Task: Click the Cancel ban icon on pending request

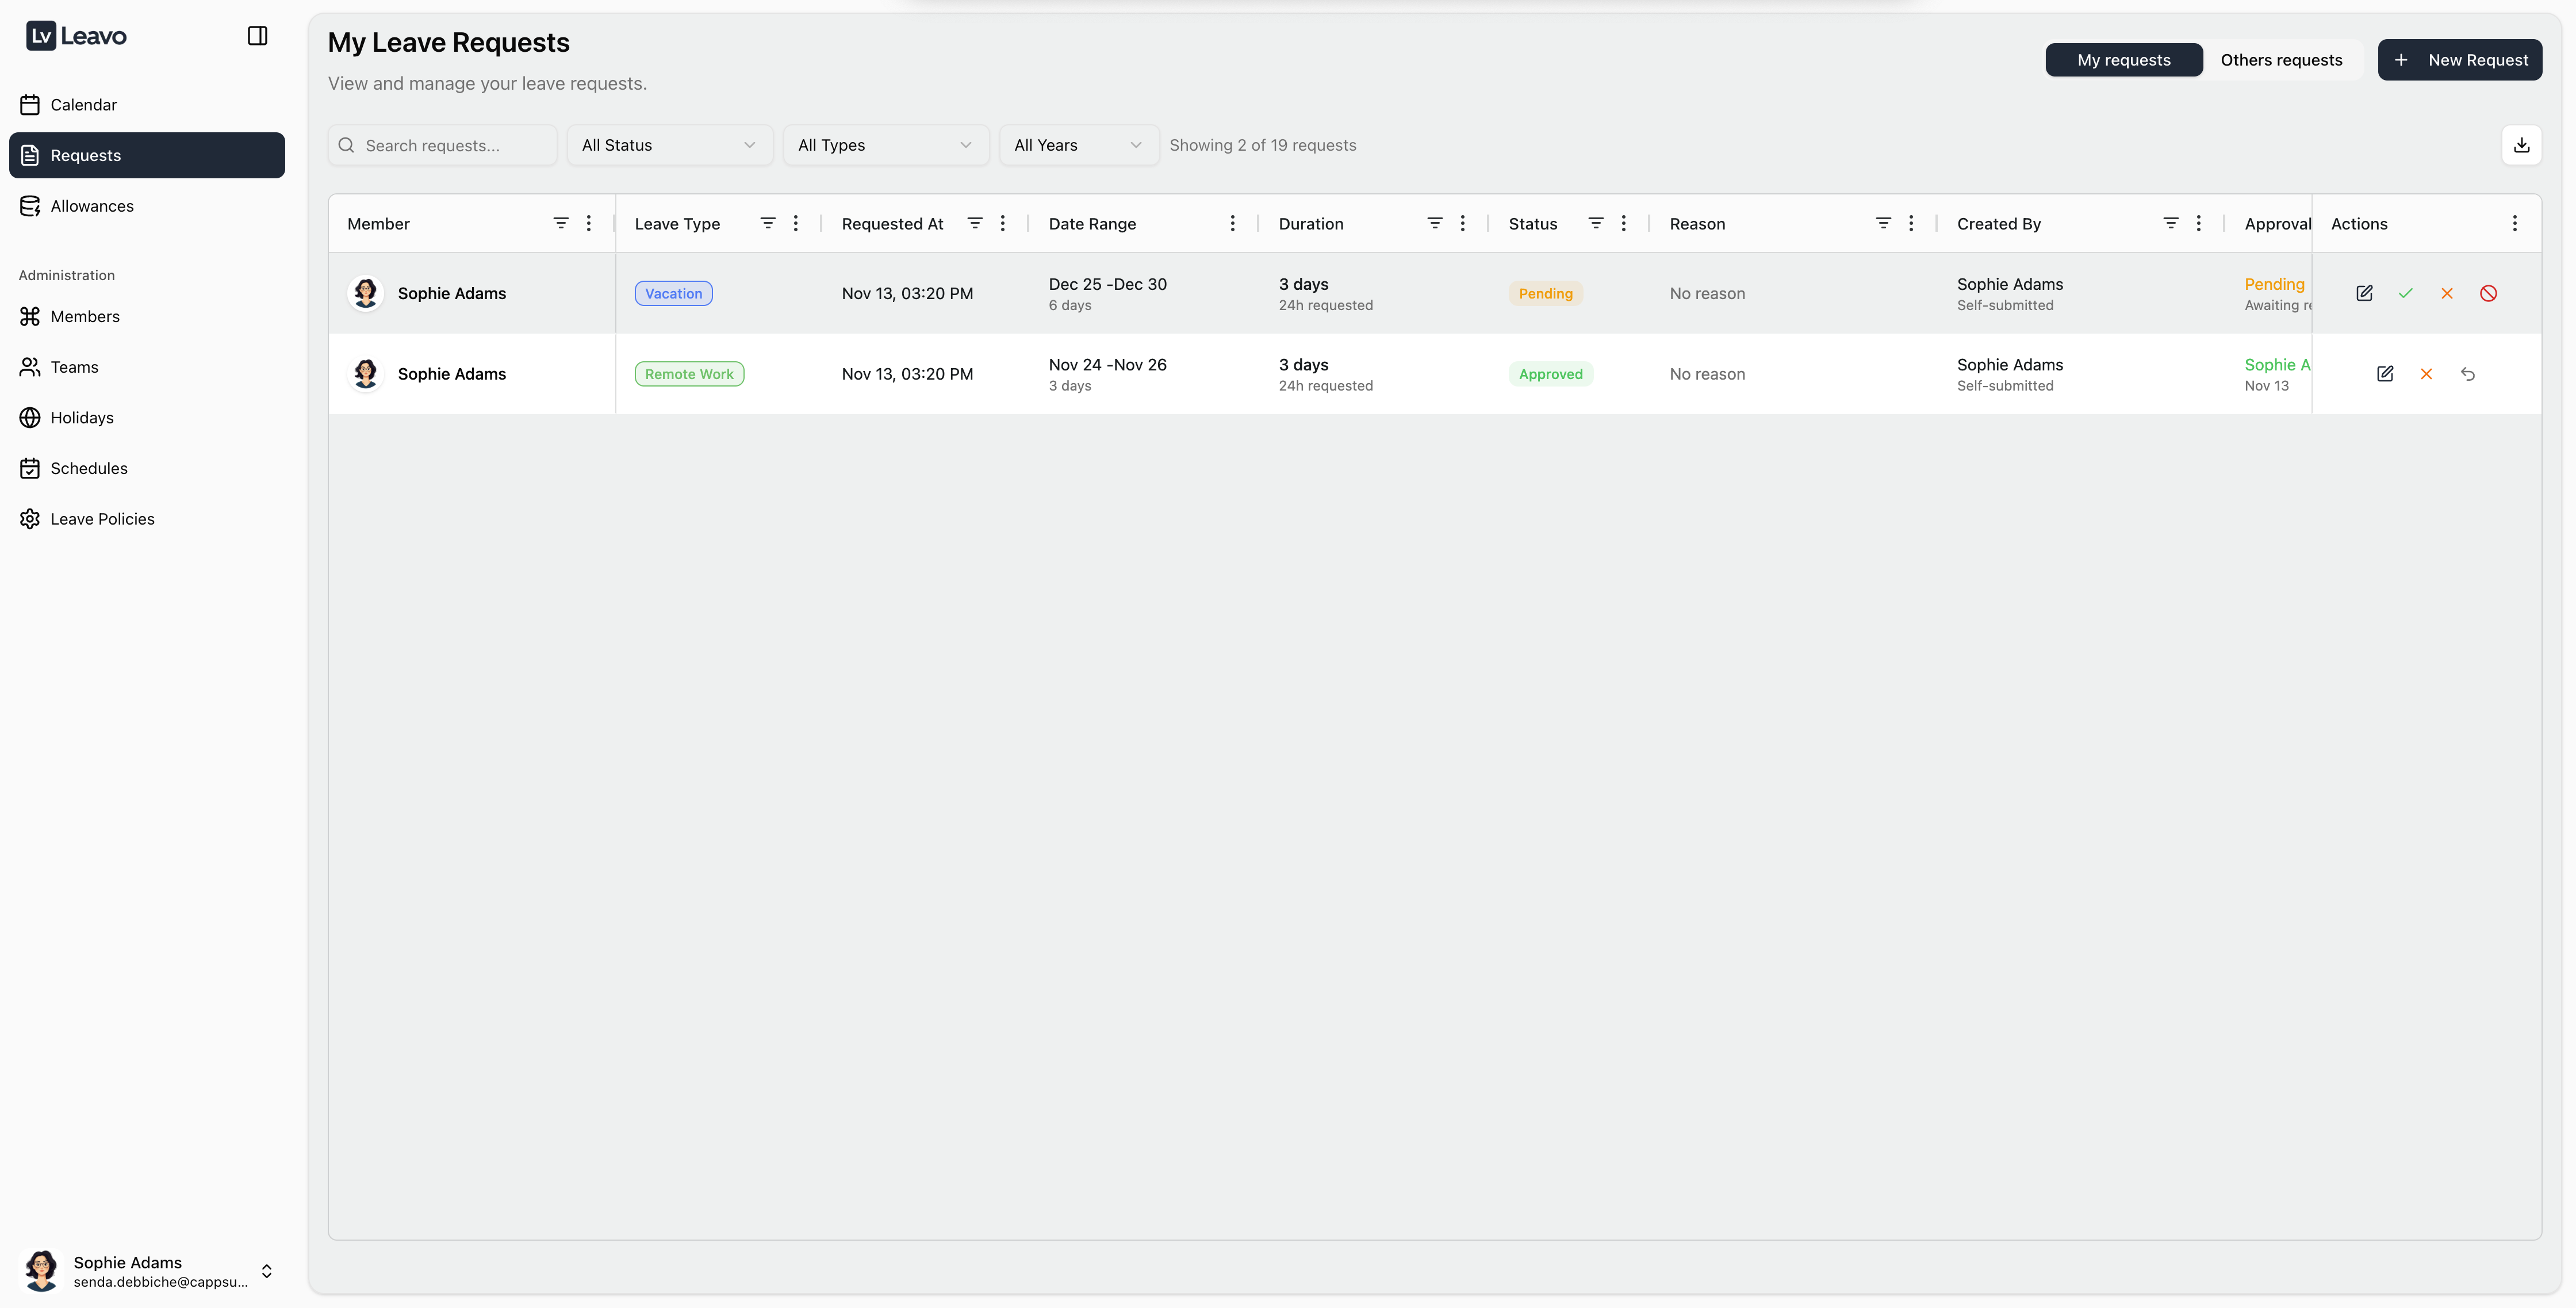Action: point(2489,293)
